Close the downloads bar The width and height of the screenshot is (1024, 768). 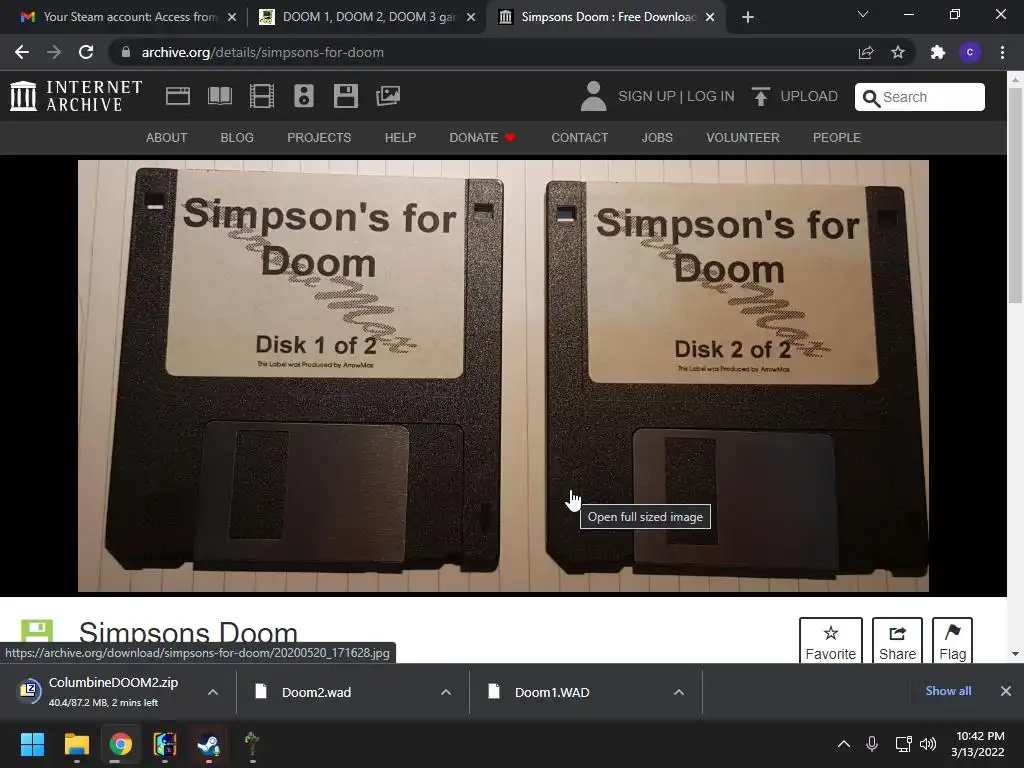(1006, 691)
